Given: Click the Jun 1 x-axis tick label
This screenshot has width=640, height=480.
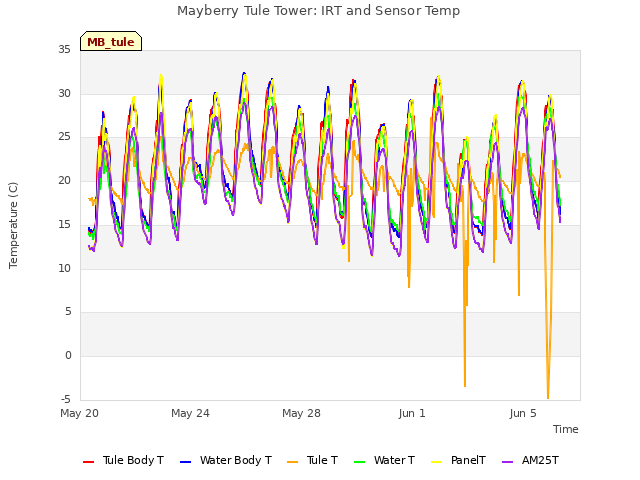Looking at the screenshot, I should coord(412,413).
